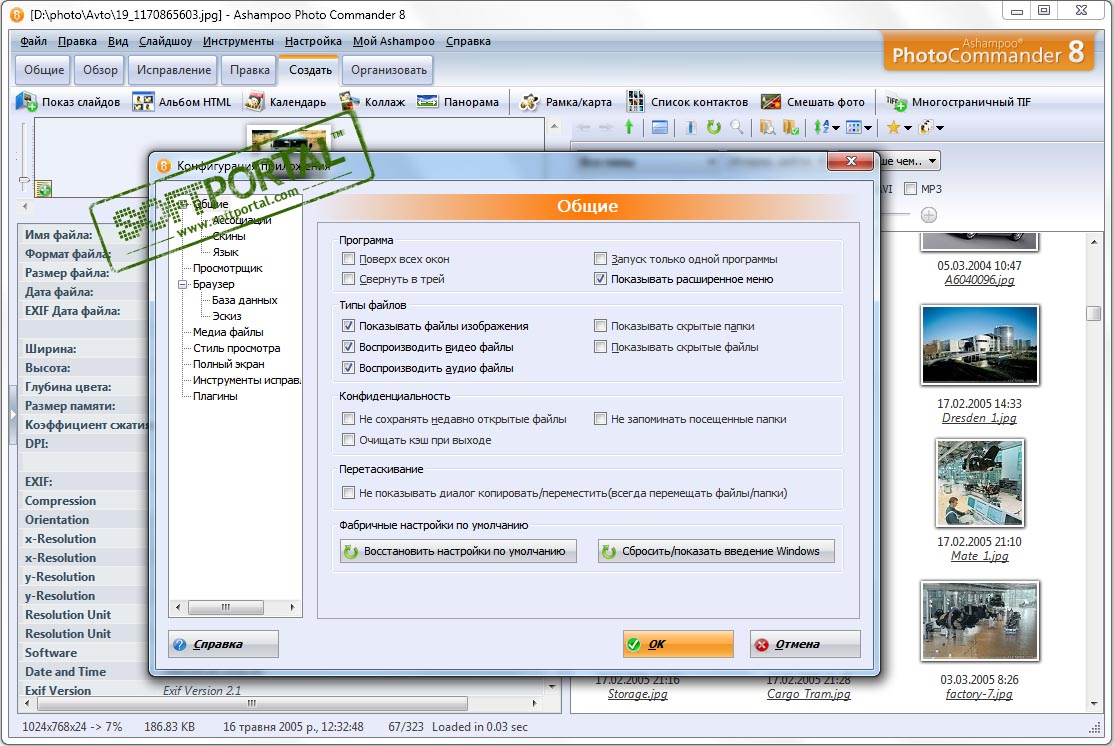Collapse the Браузер tree node
The image size is (1114, 746).
[x=183, y=284]
